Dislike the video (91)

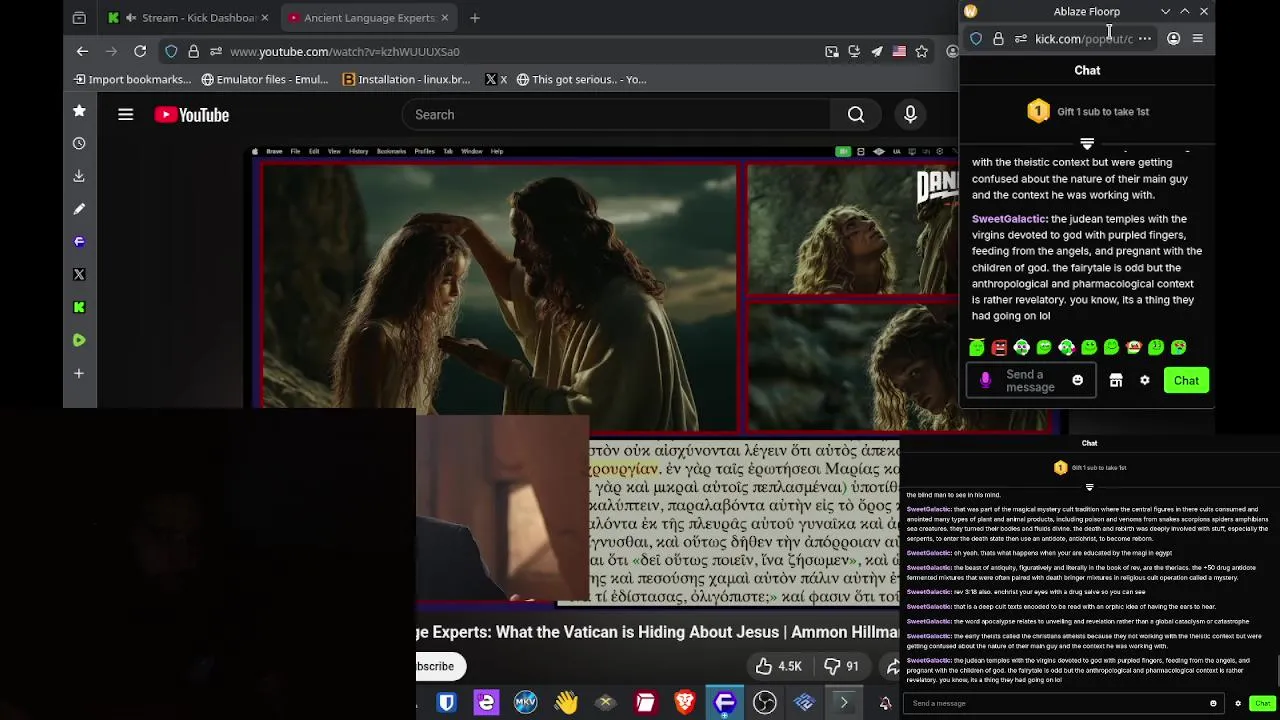coord(841,666)
